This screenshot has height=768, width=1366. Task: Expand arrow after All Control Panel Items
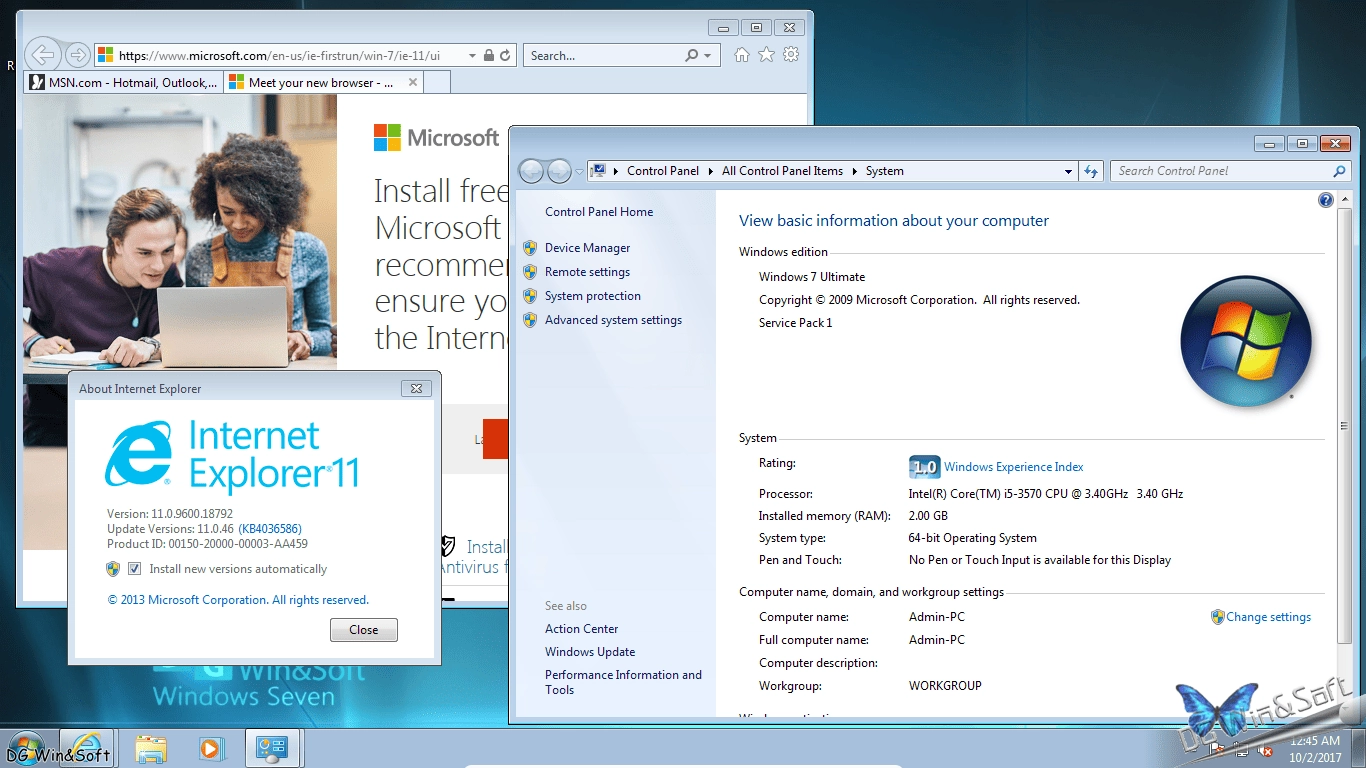pos(855,171)
